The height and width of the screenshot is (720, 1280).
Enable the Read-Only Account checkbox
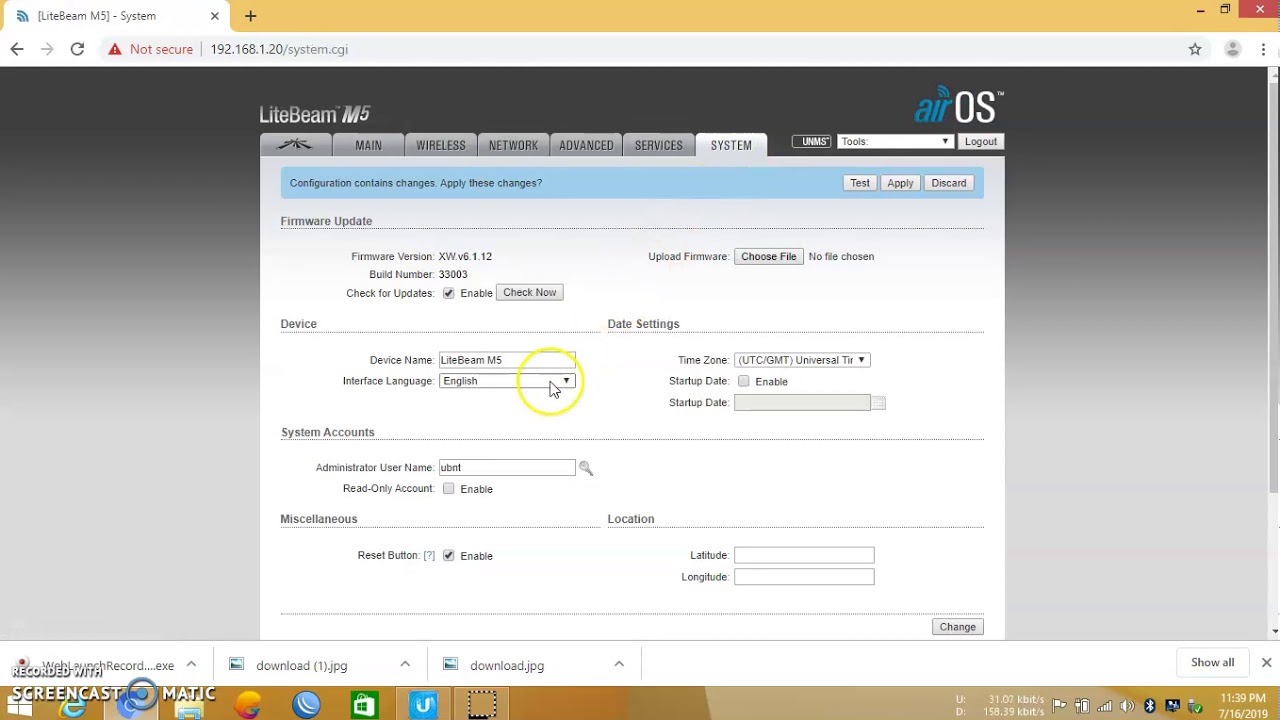[x=448, y=488]
